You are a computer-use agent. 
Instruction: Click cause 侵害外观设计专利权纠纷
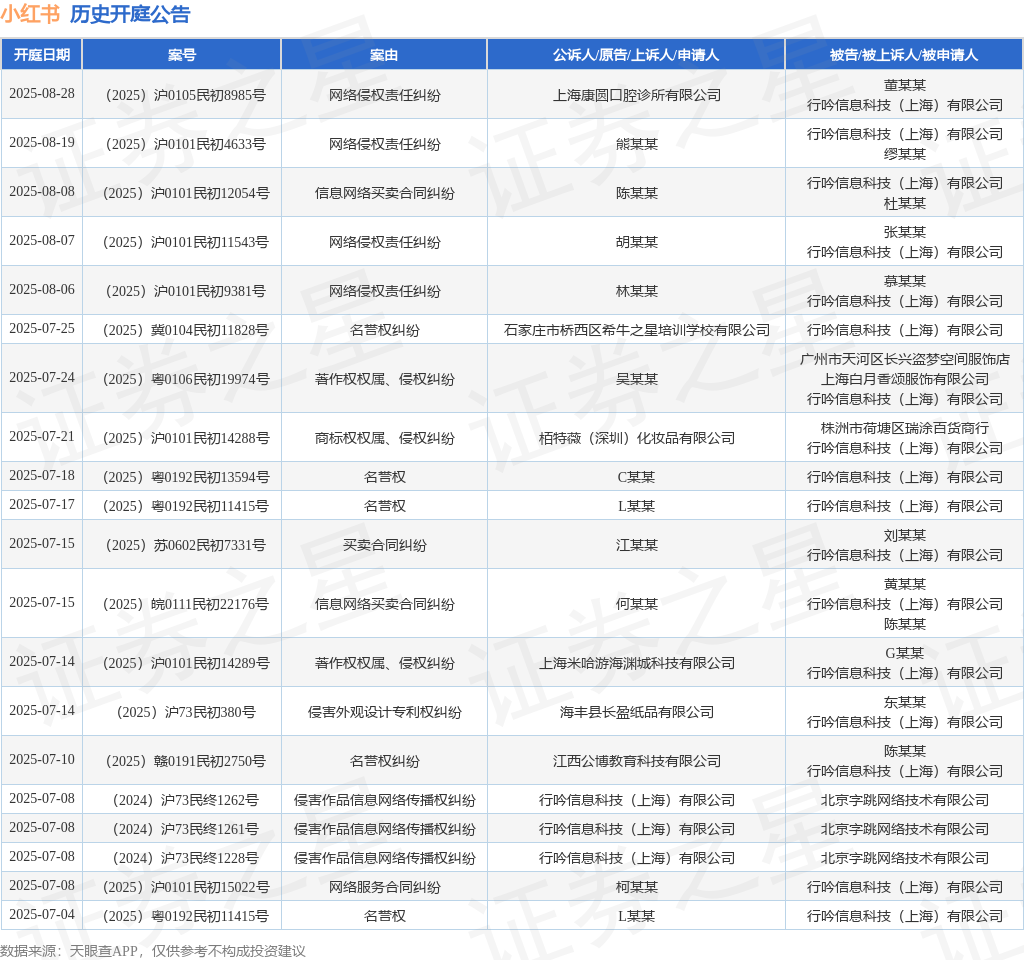click(x=384, y=712)
